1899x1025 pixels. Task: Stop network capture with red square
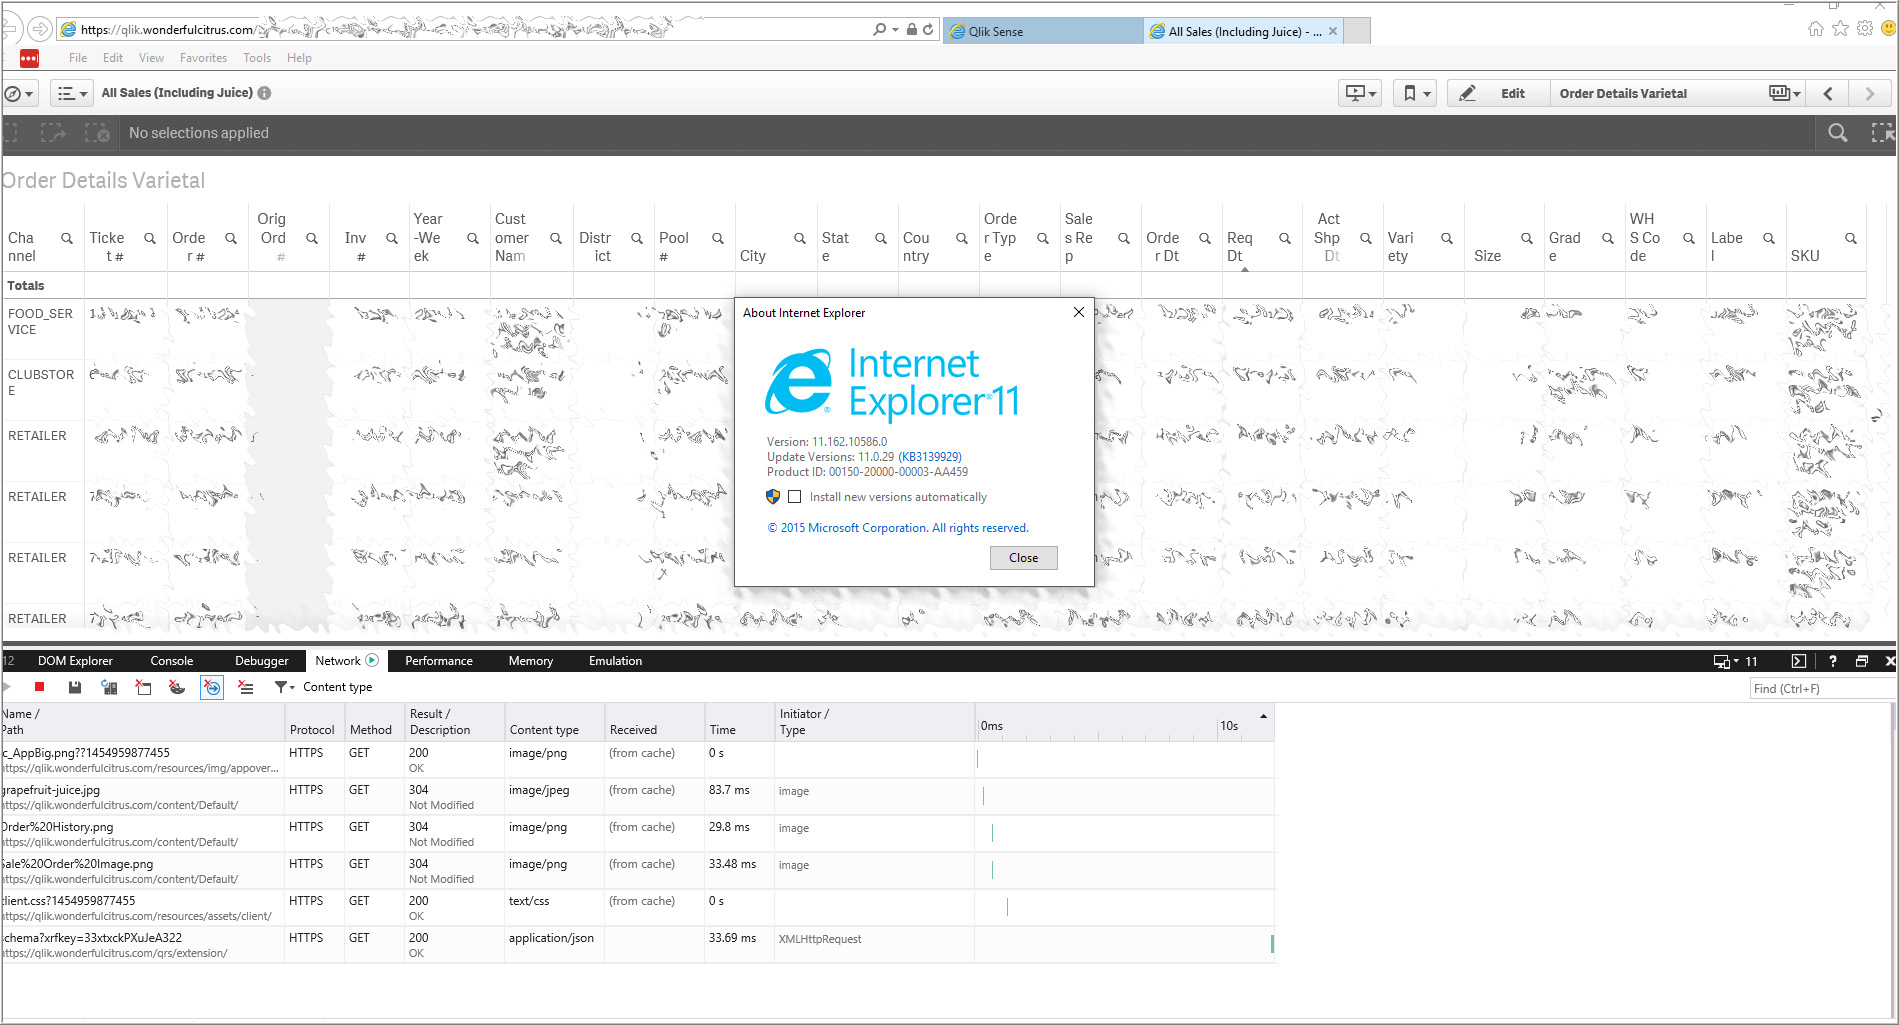(x=39, y=687)
